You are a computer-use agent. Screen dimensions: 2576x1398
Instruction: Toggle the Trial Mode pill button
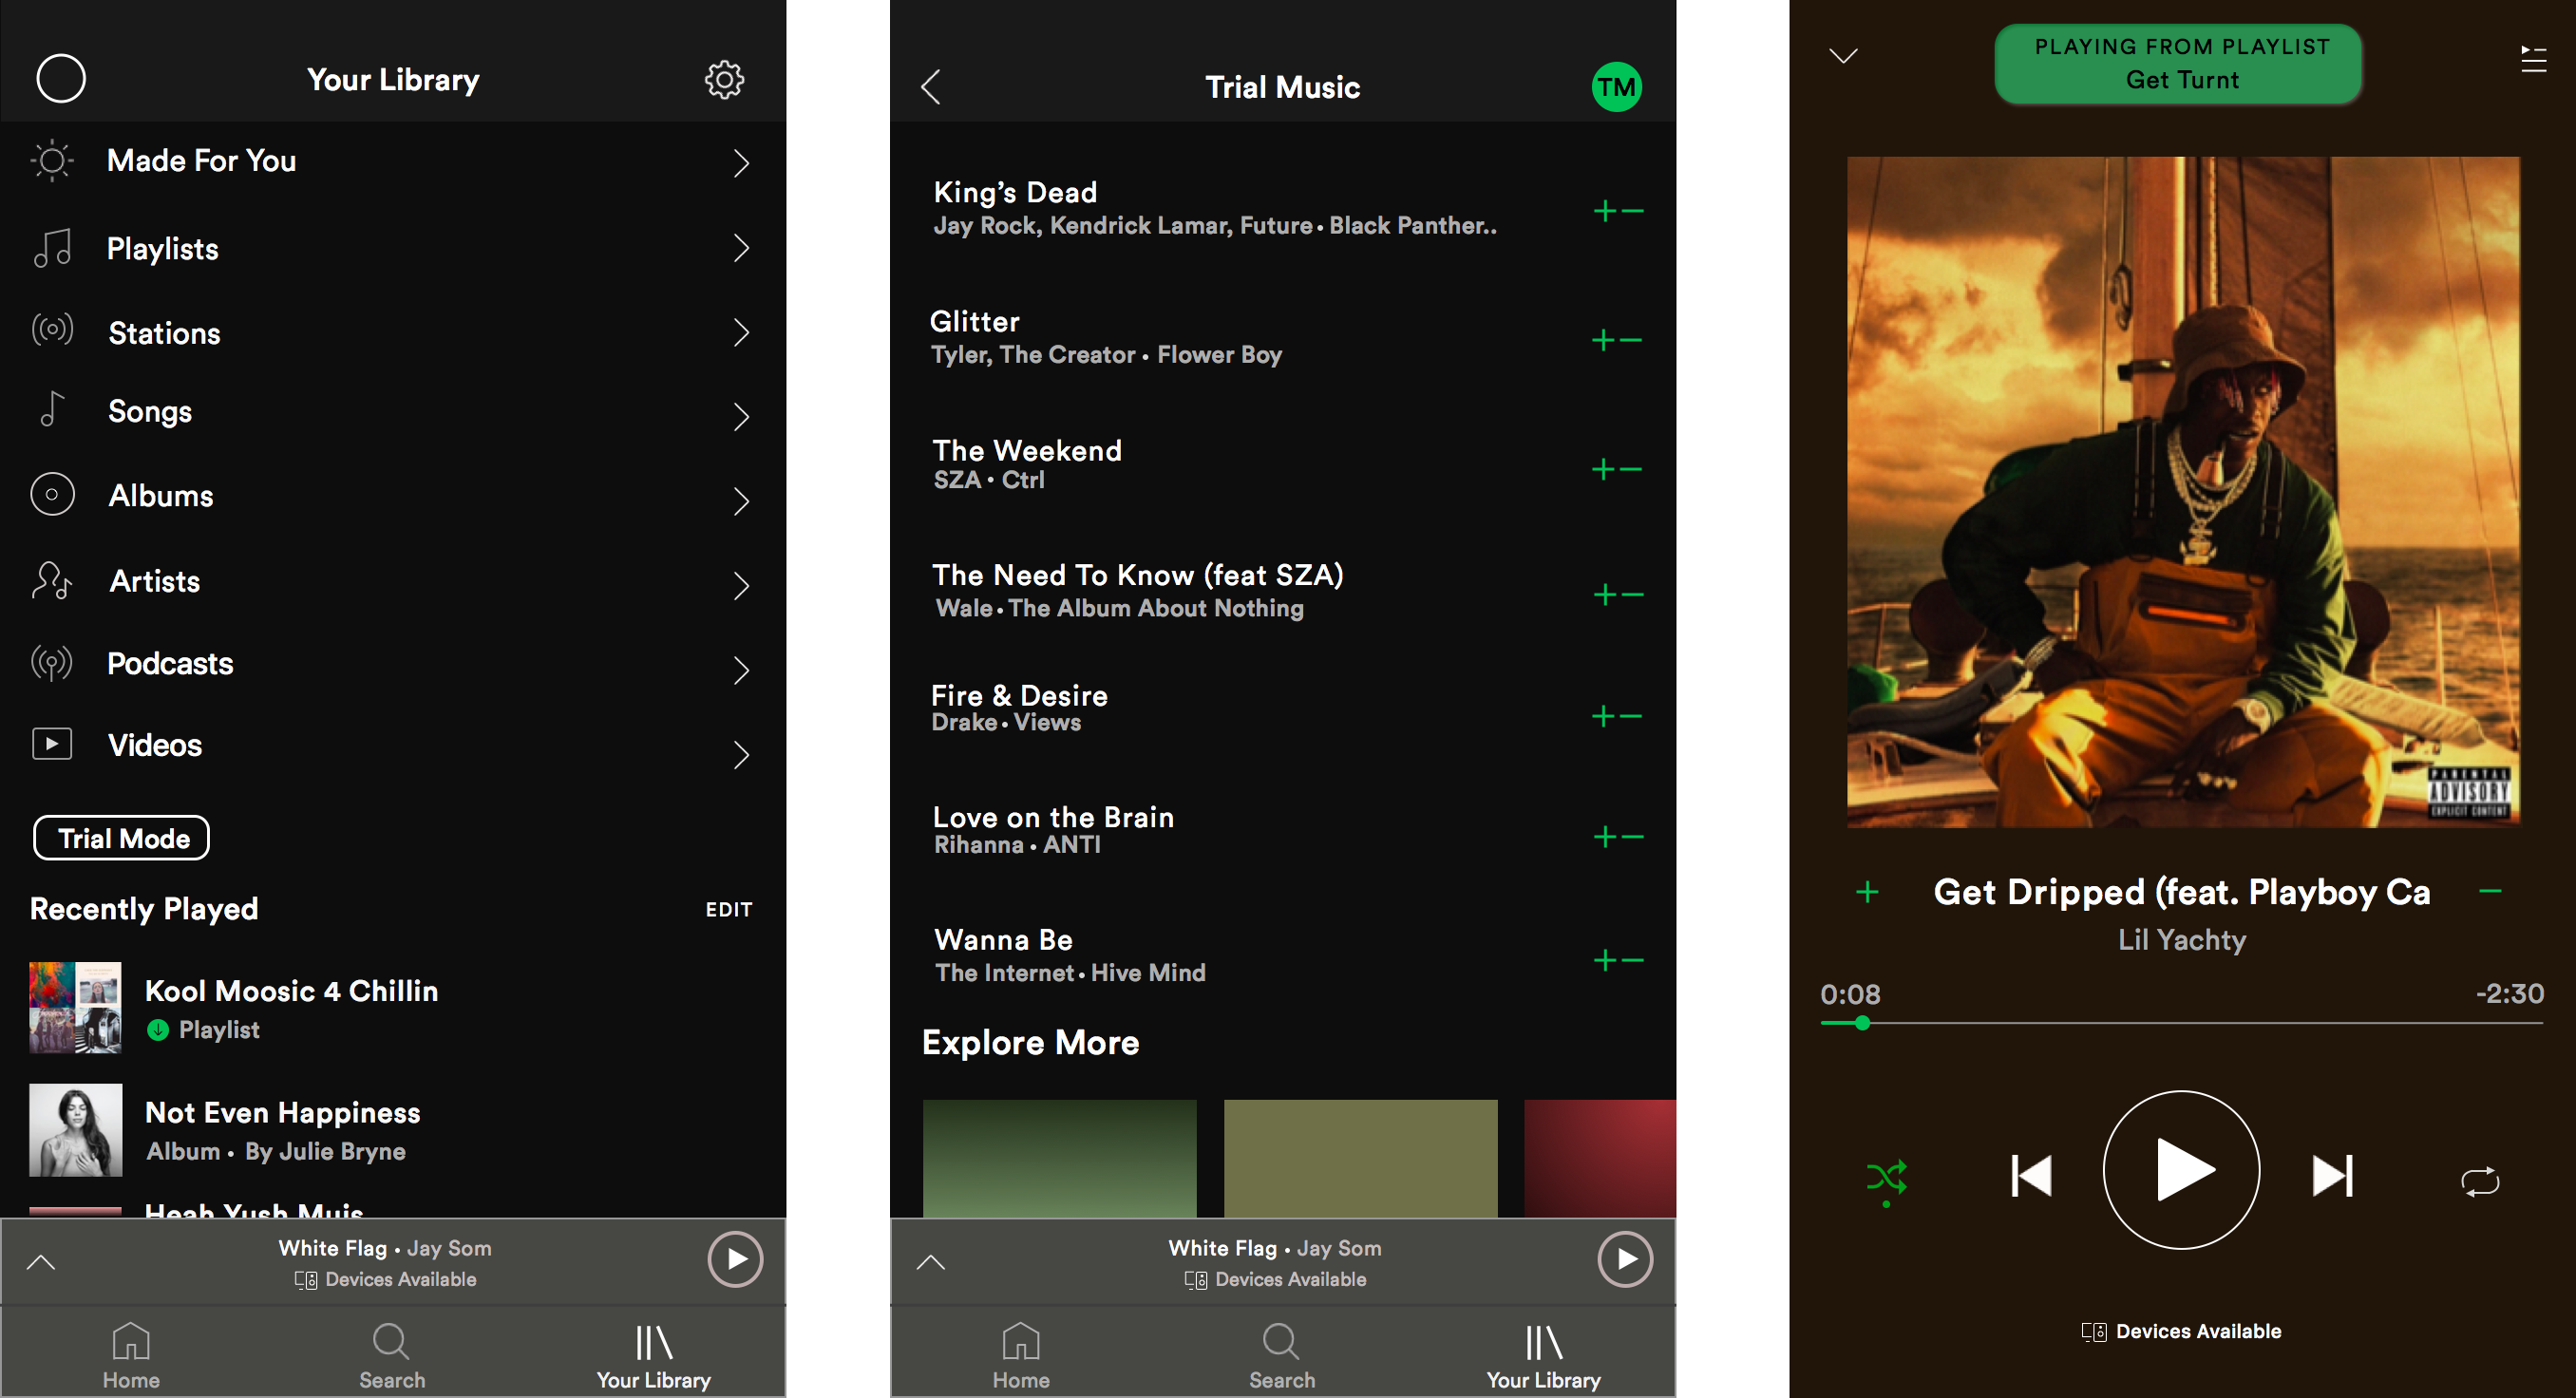pyautogui.click(x=122, y=838)
